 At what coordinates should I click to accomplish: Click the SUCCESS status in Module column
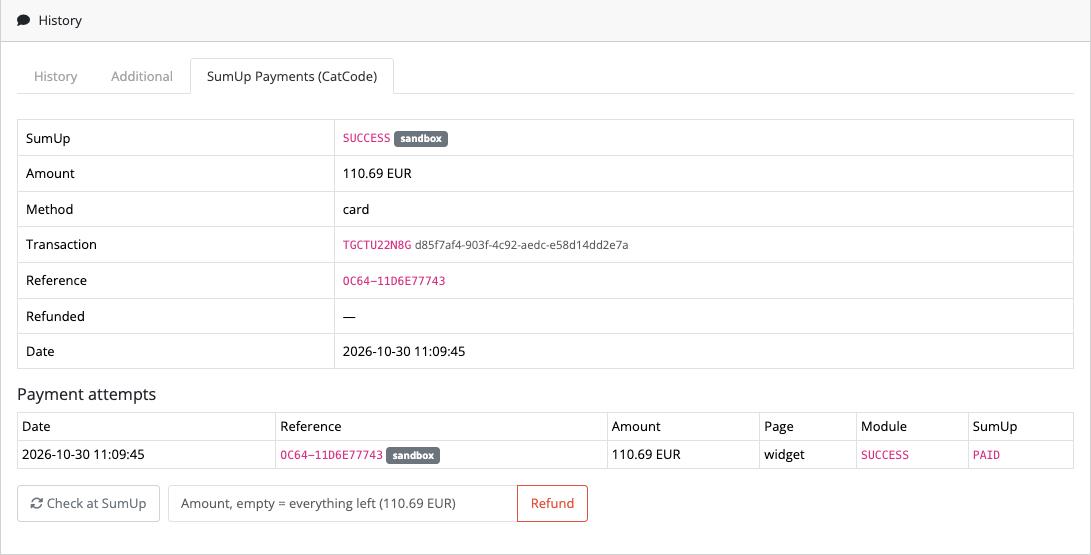point(884,455)
